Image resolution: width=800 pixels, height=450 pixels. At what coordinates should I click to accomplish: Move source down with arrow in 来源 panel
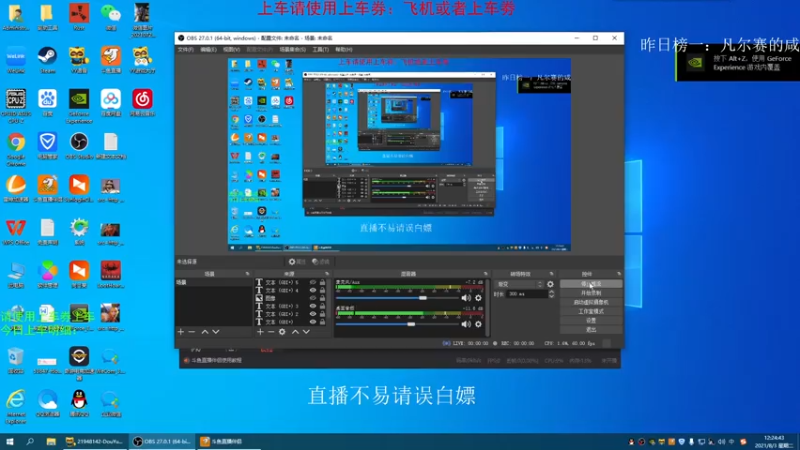pyautogui.click(x=306, y=332)
